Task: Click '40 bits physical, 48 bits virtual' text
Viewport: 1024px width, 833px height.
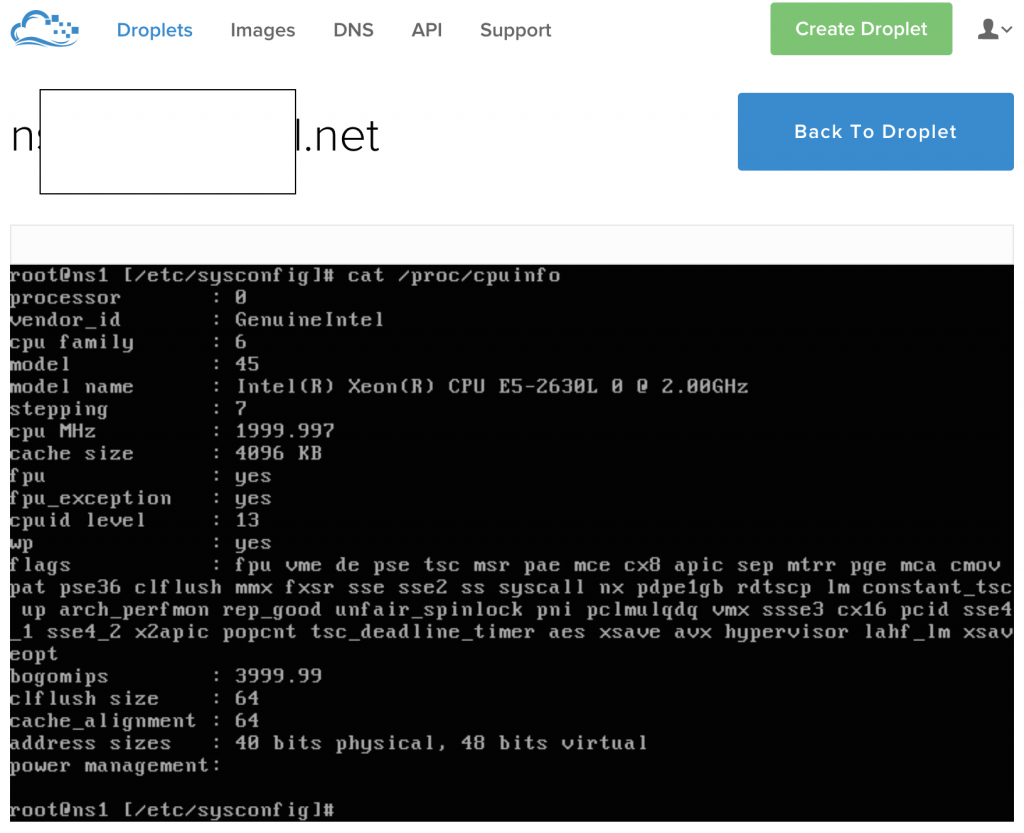Action: (441, 743)
